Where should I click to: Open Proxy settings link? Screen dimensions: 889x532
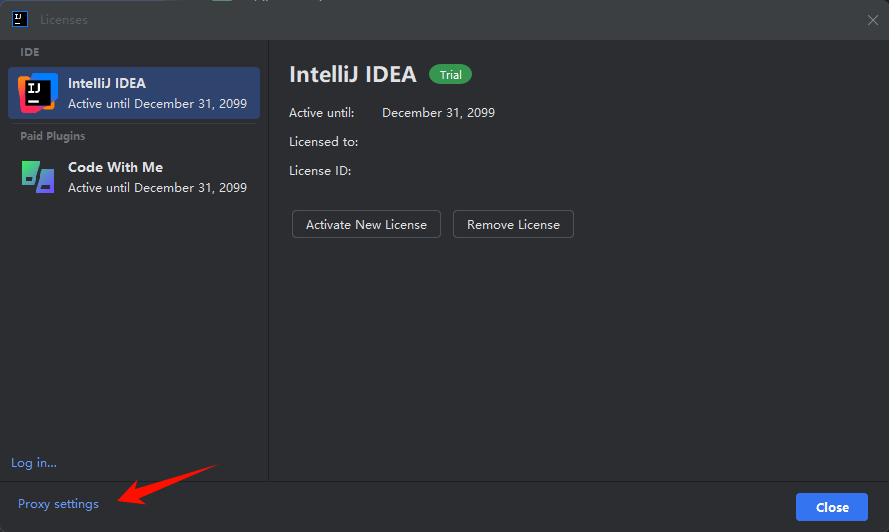pos(58,504)
